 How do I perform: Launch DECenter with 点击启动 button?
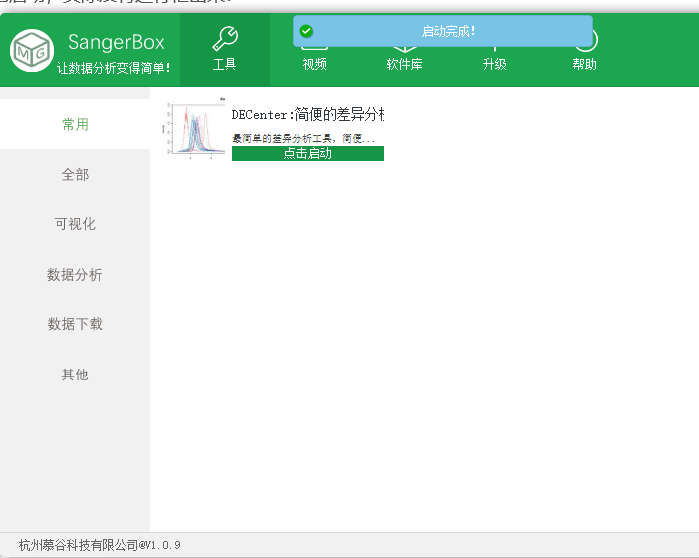308,153
